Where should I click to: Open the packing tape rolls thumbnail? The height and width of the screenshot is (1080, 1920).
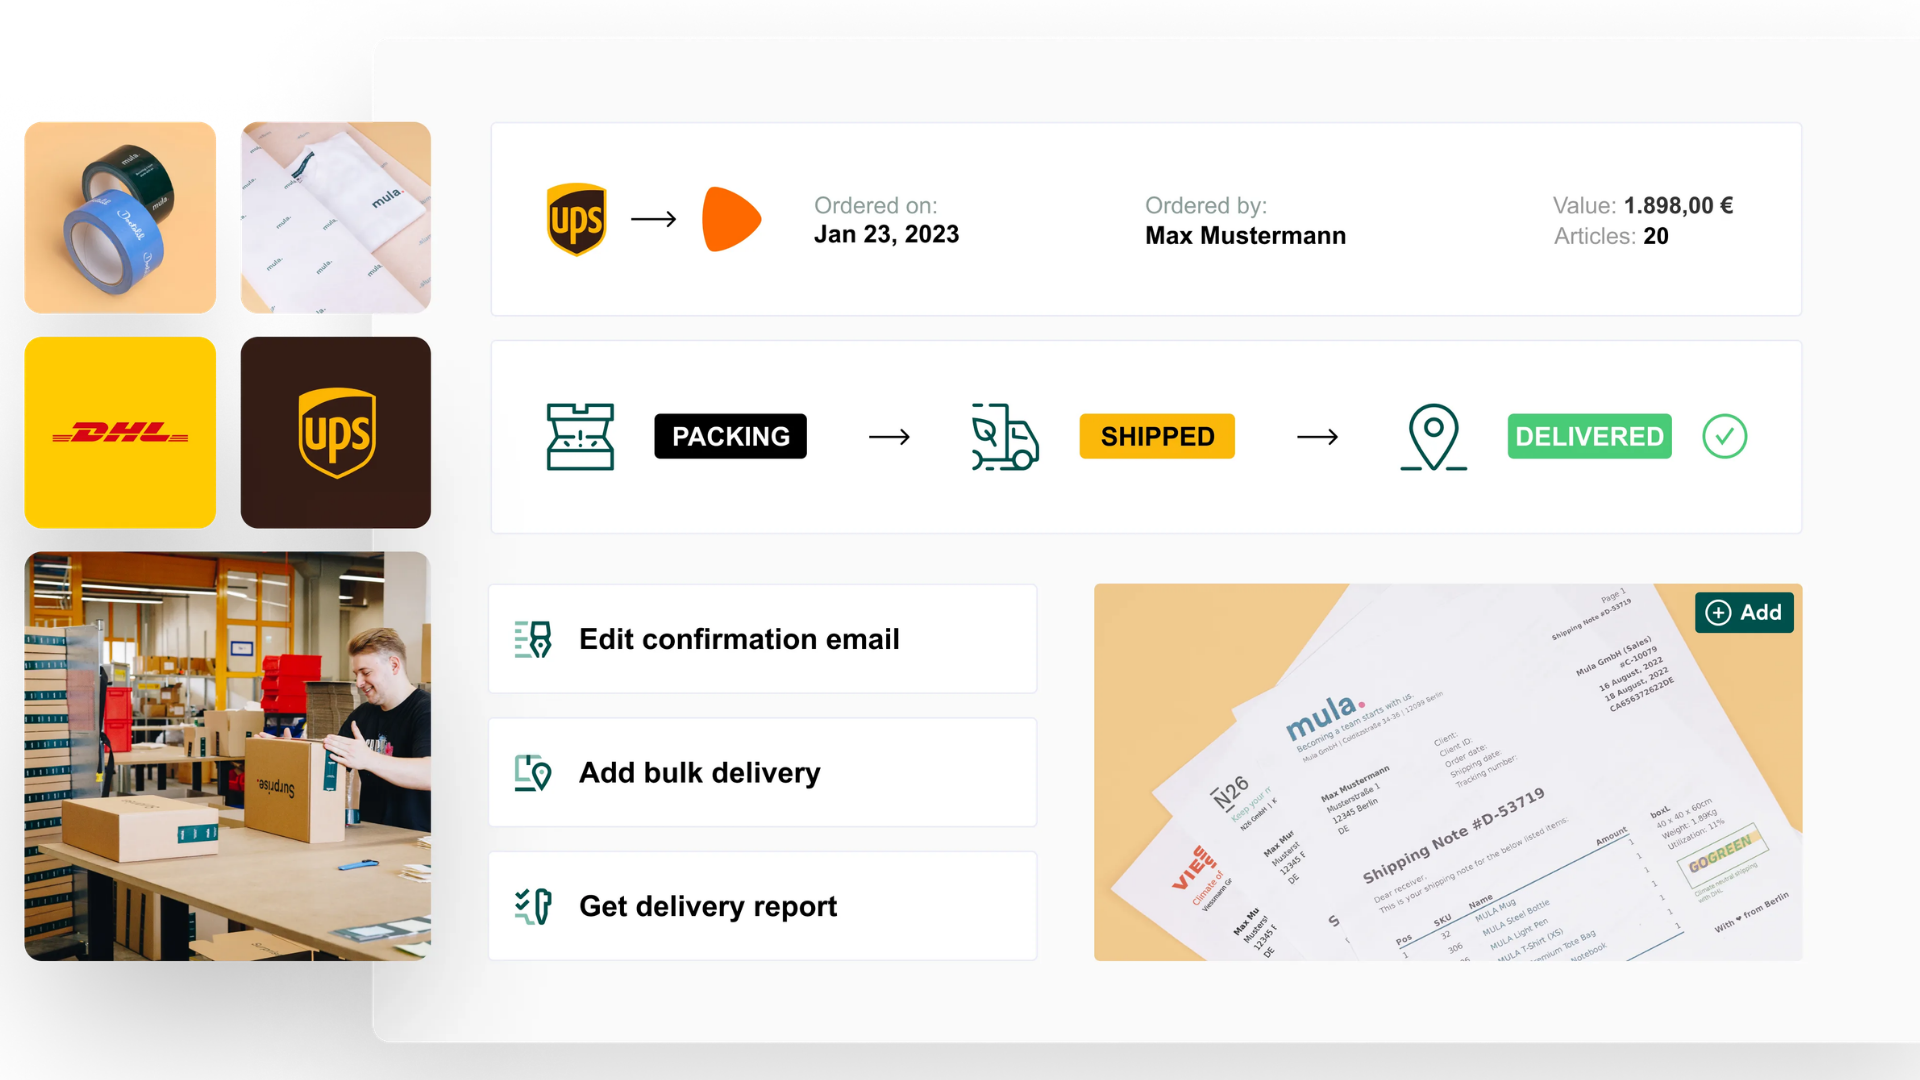[x=120, y=218]
